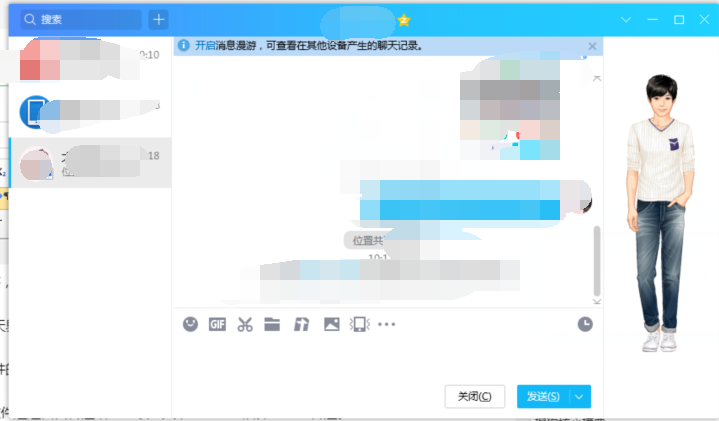Maximize the chat window
The image size is (719, 421).
pos(679,20)
